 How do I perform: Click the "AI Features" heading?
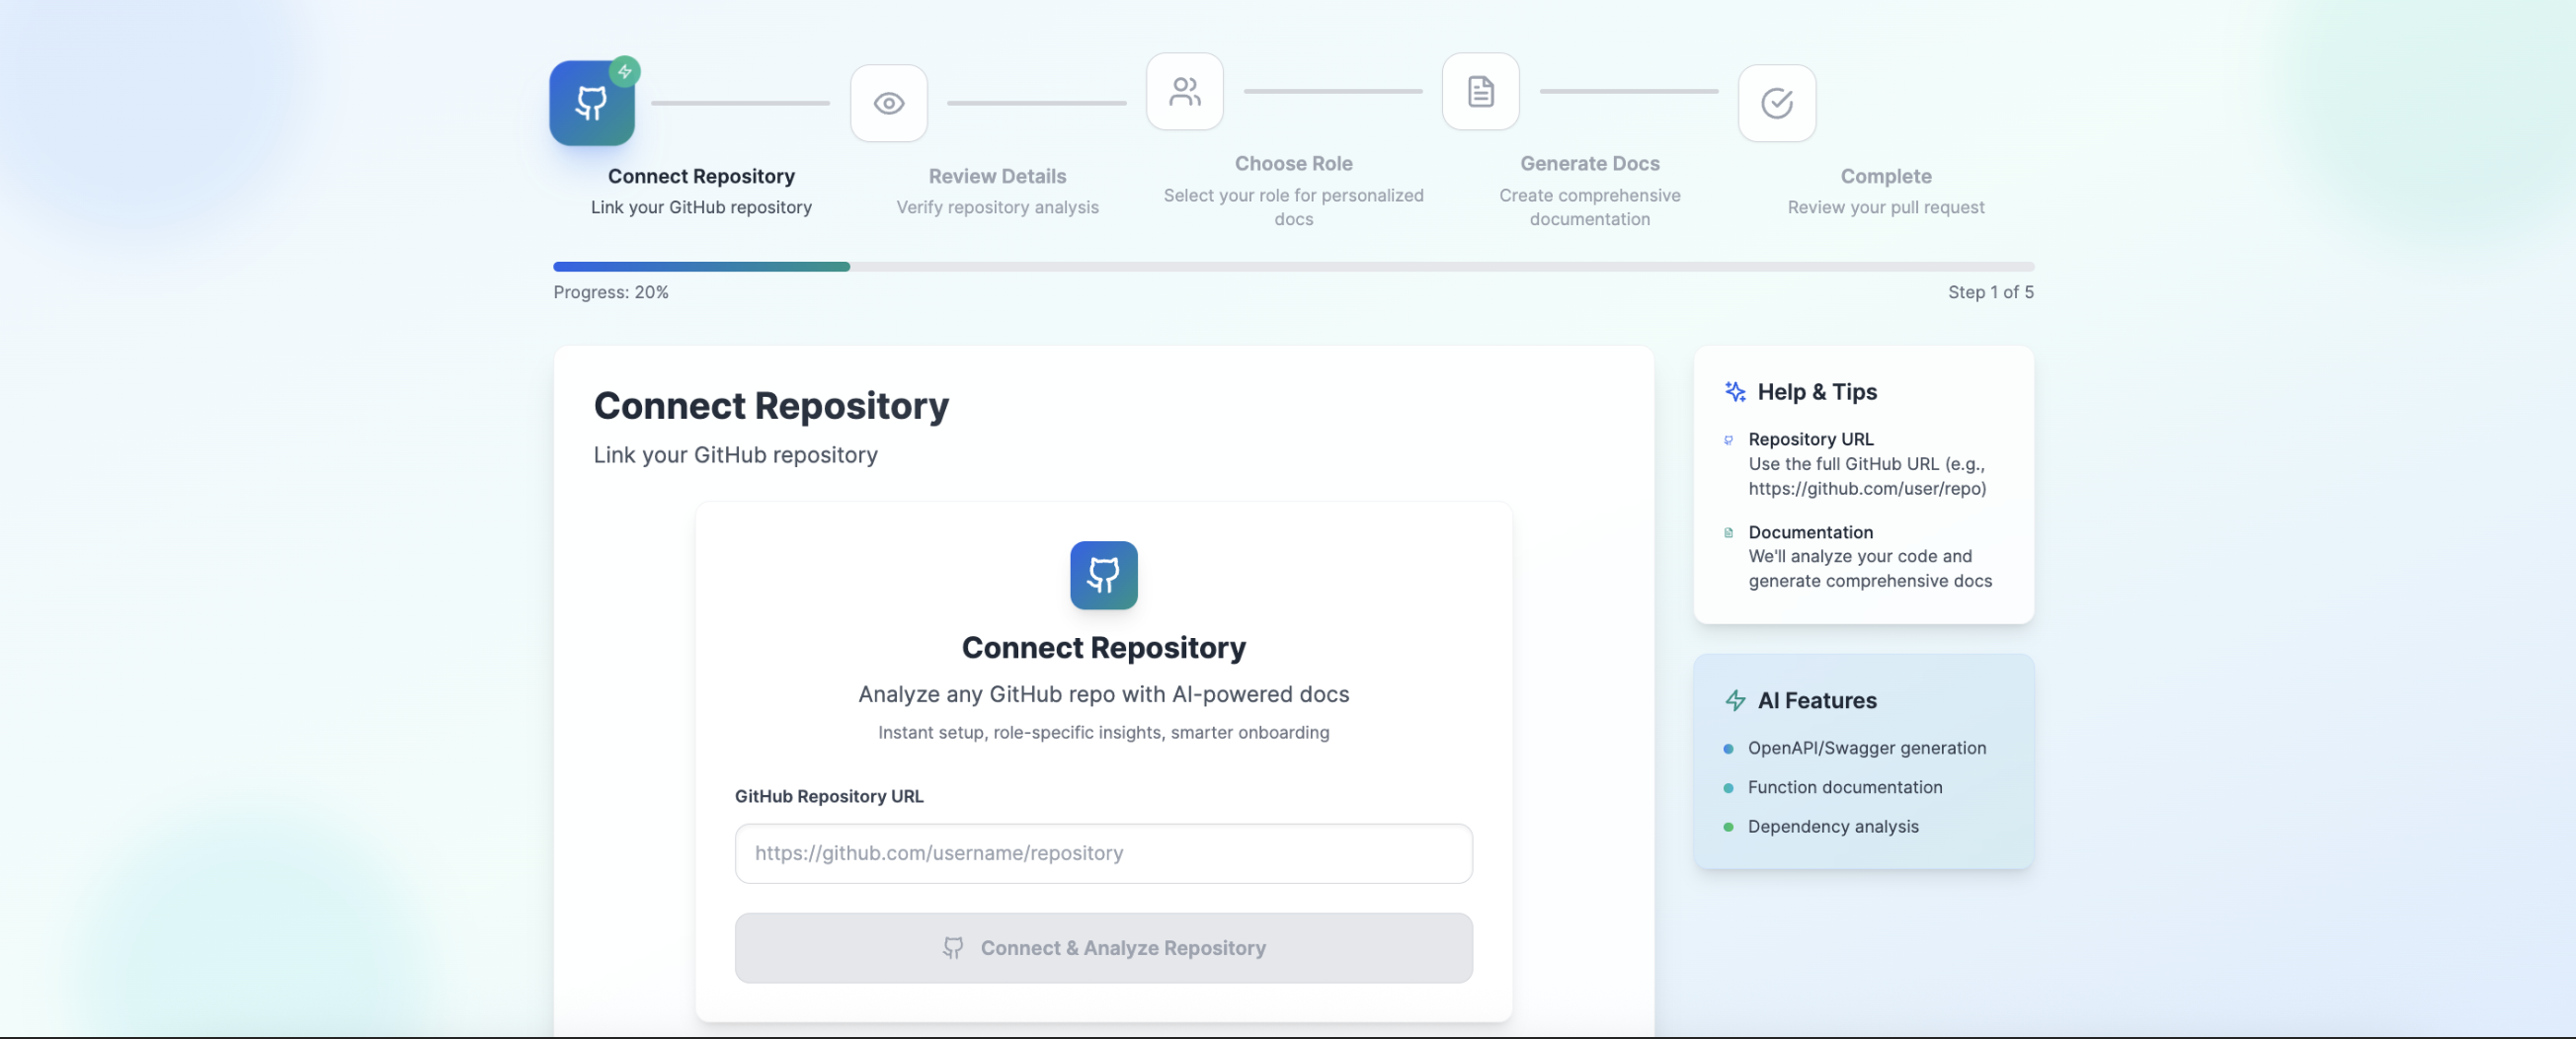pos(1817,701)
